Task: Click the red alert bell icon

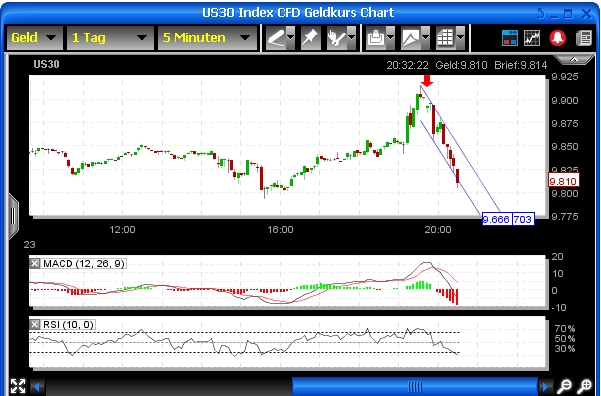Action: [x=558, y=38]
